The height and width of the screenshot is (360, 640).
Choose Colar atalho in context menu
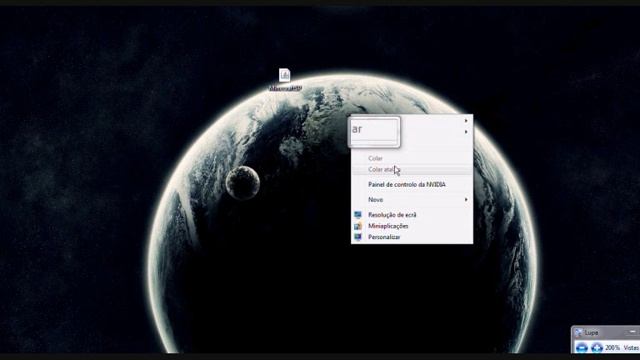click(412, 169)
